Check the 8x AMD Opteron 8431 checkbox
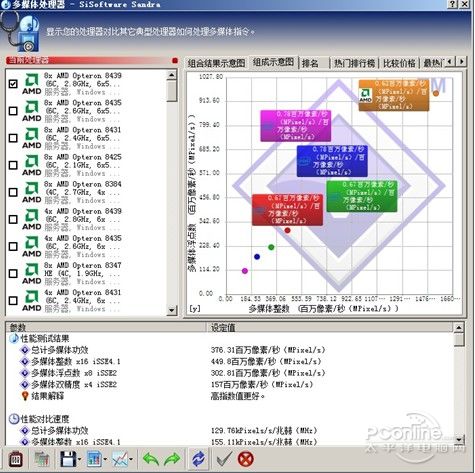The height and width of the screenshot is (473, 475). point(13,138)
